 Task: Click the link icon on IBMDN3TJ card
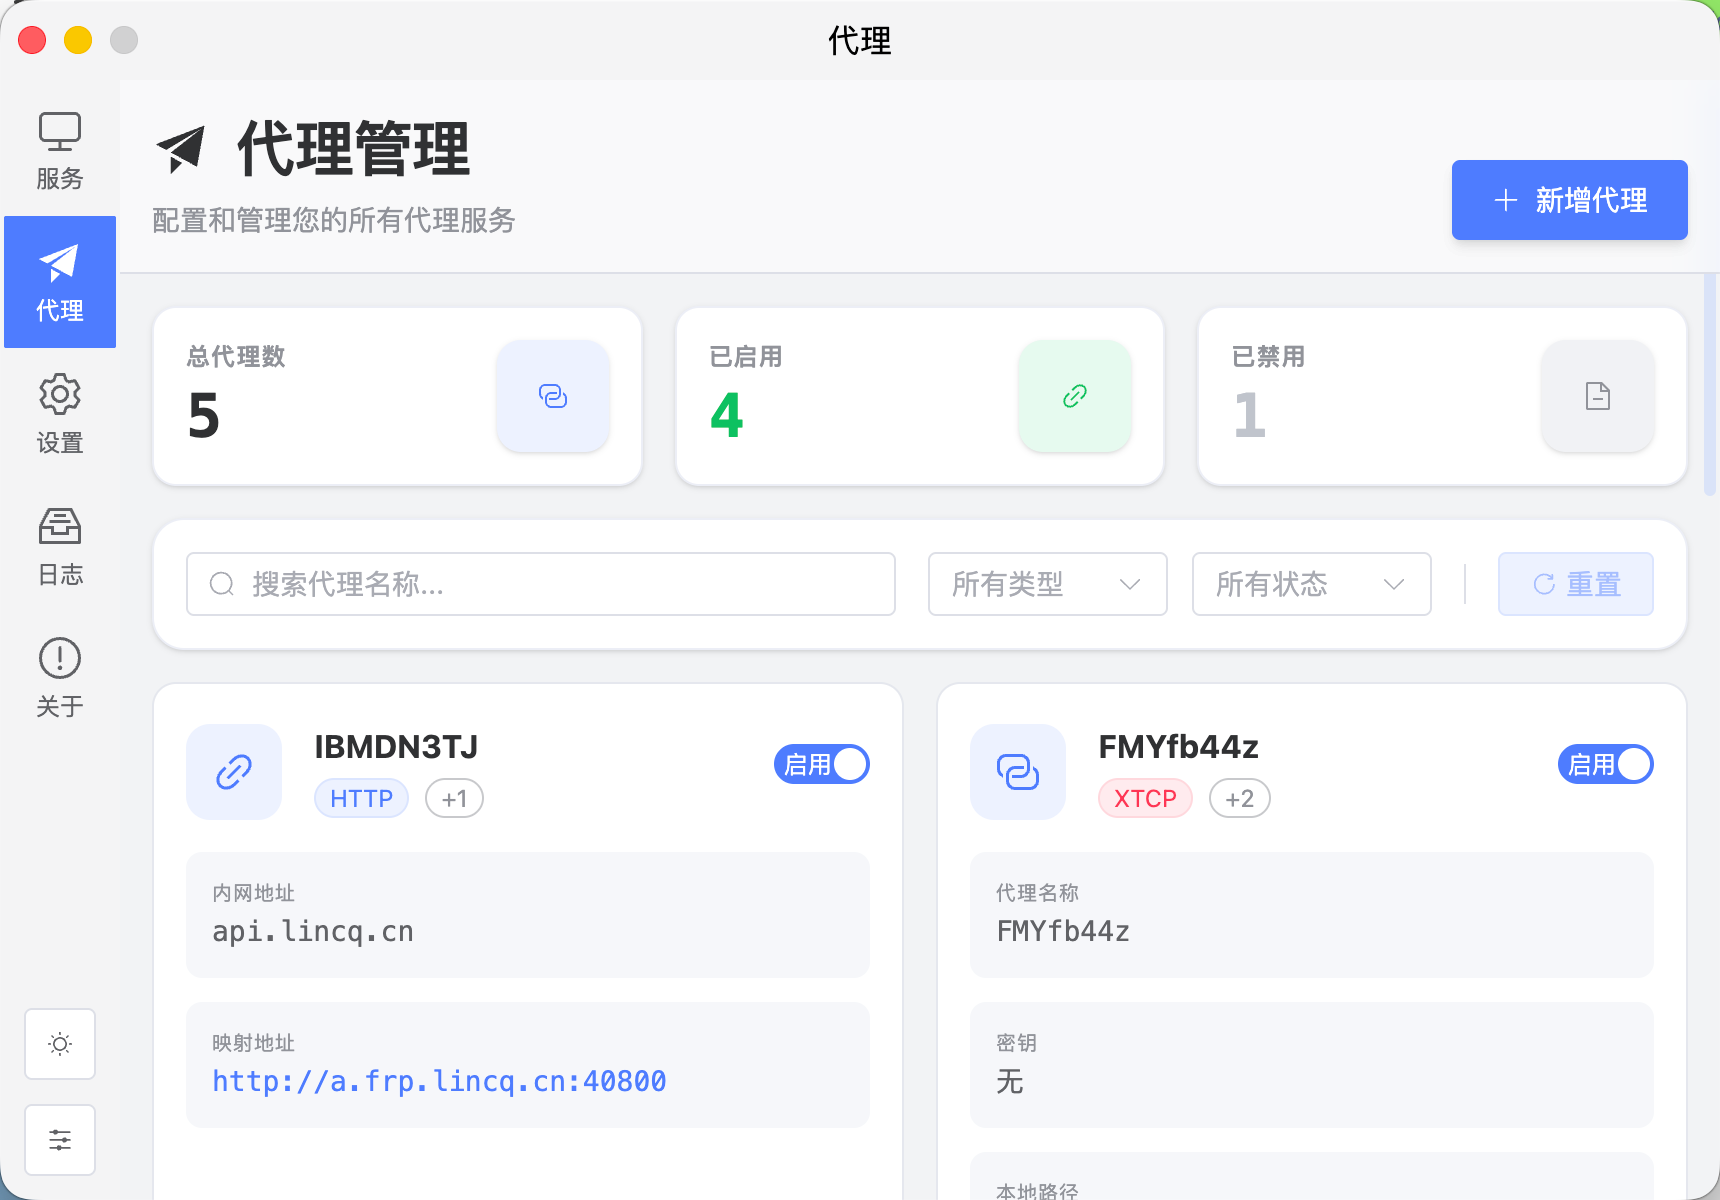point(233,771)
